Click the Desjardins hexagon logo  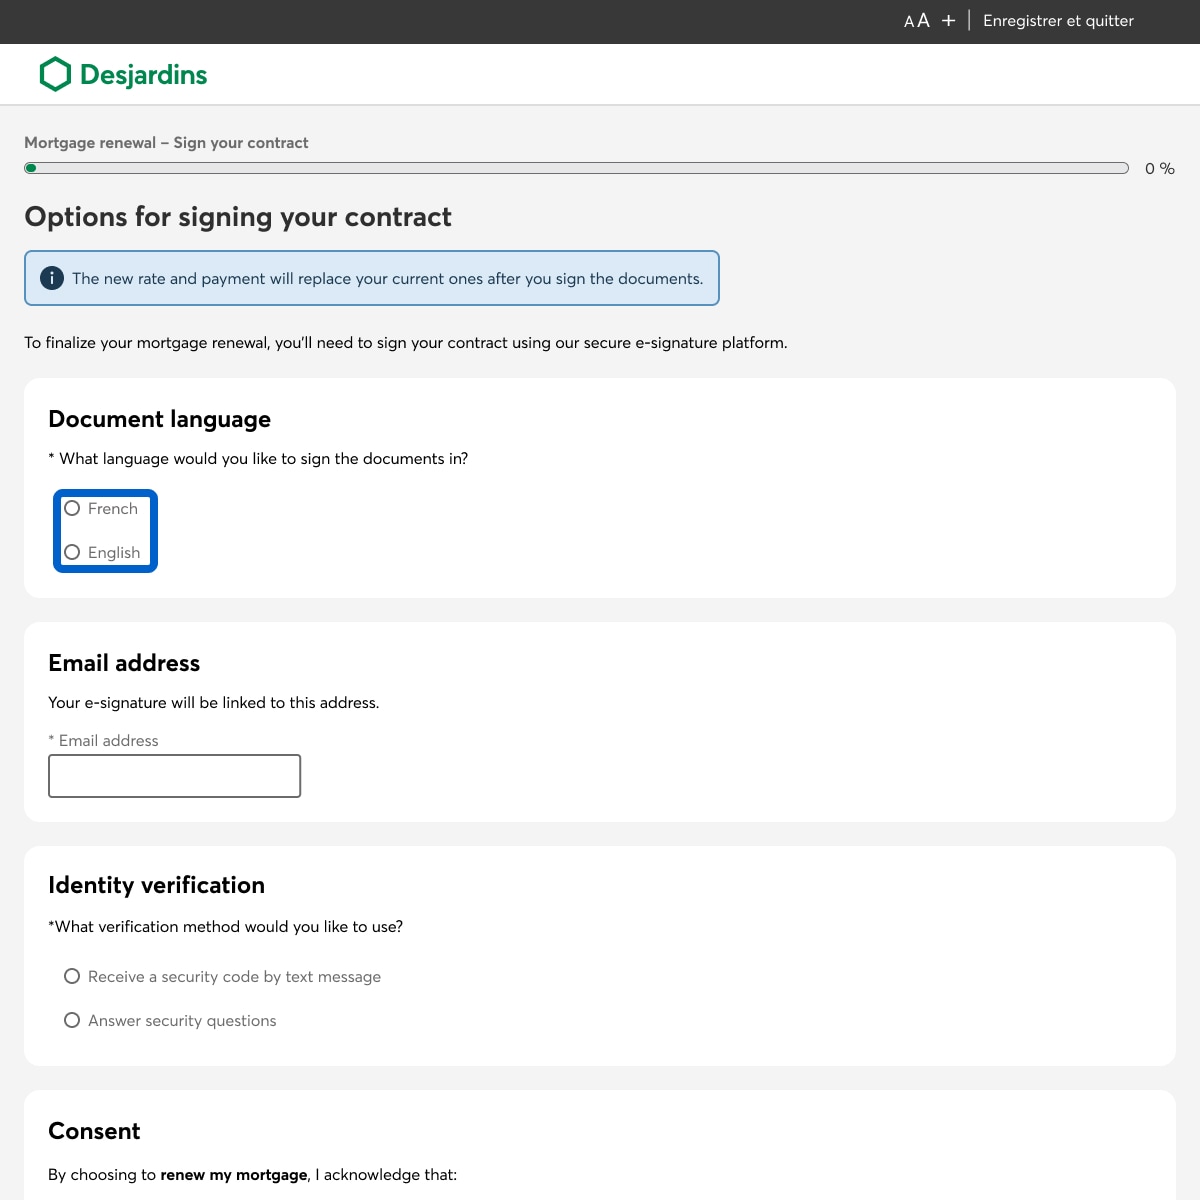pyautogui.click(x=55, y=74)
